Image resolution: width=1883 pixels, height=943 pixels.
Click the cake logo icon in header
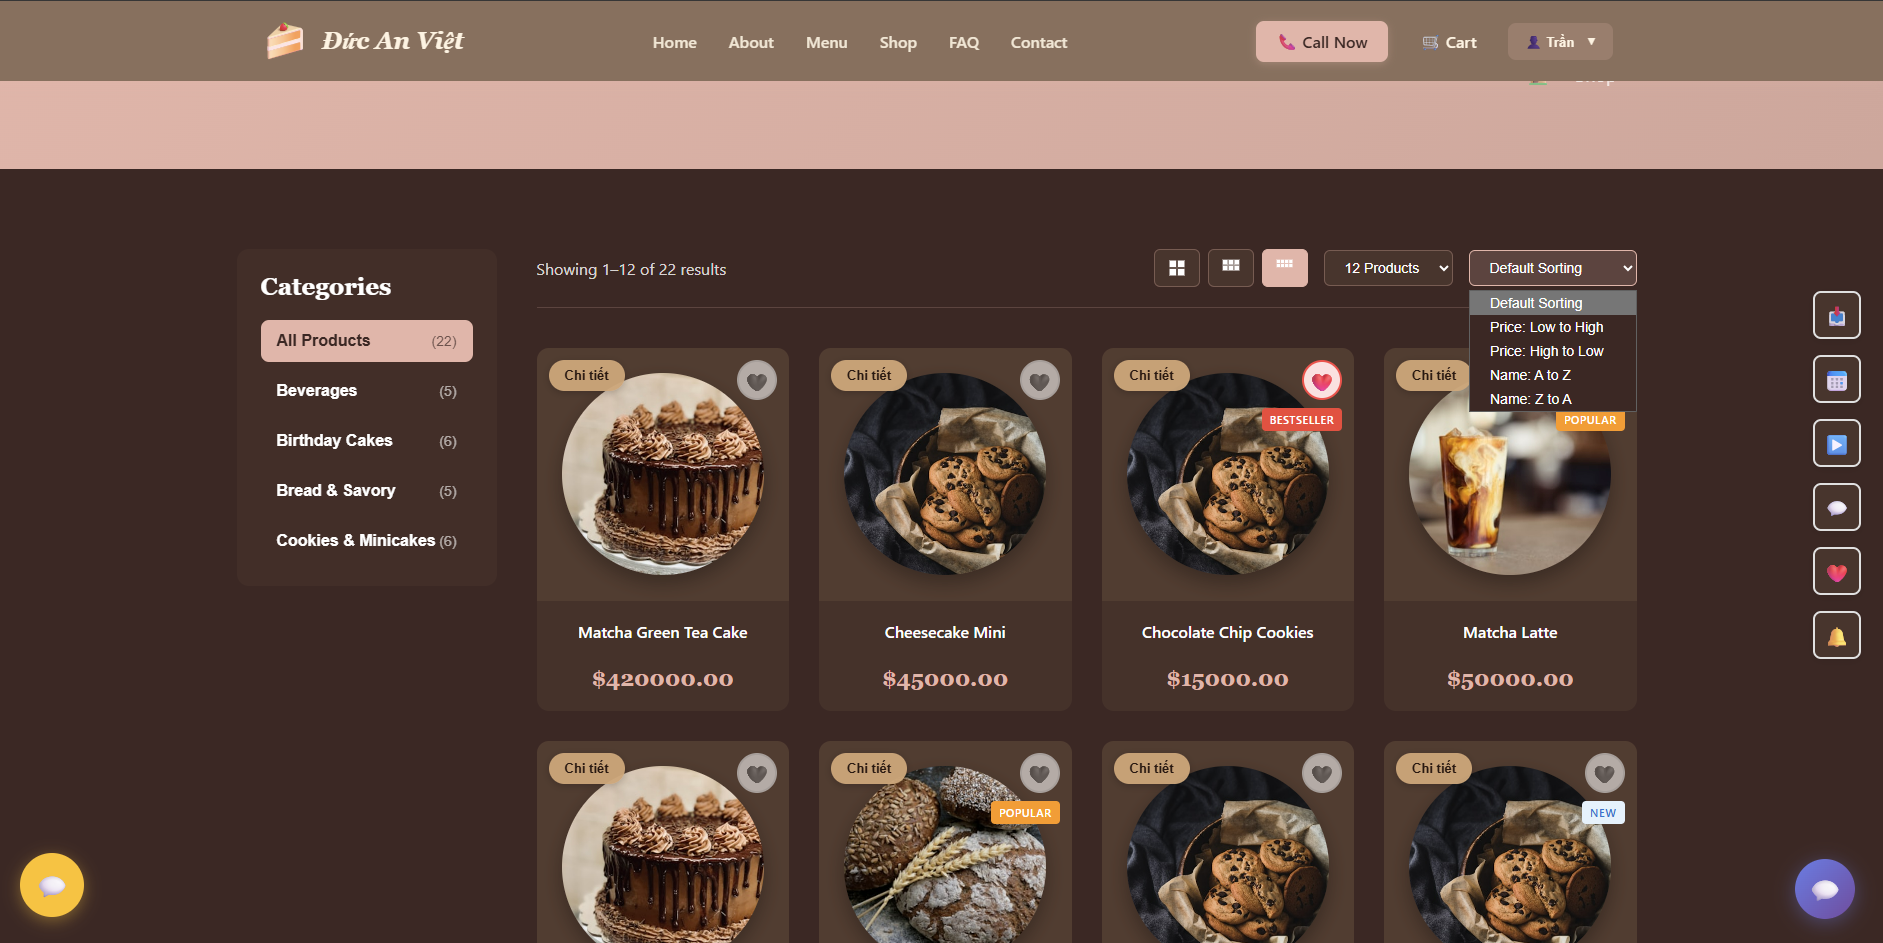point(285,41)
